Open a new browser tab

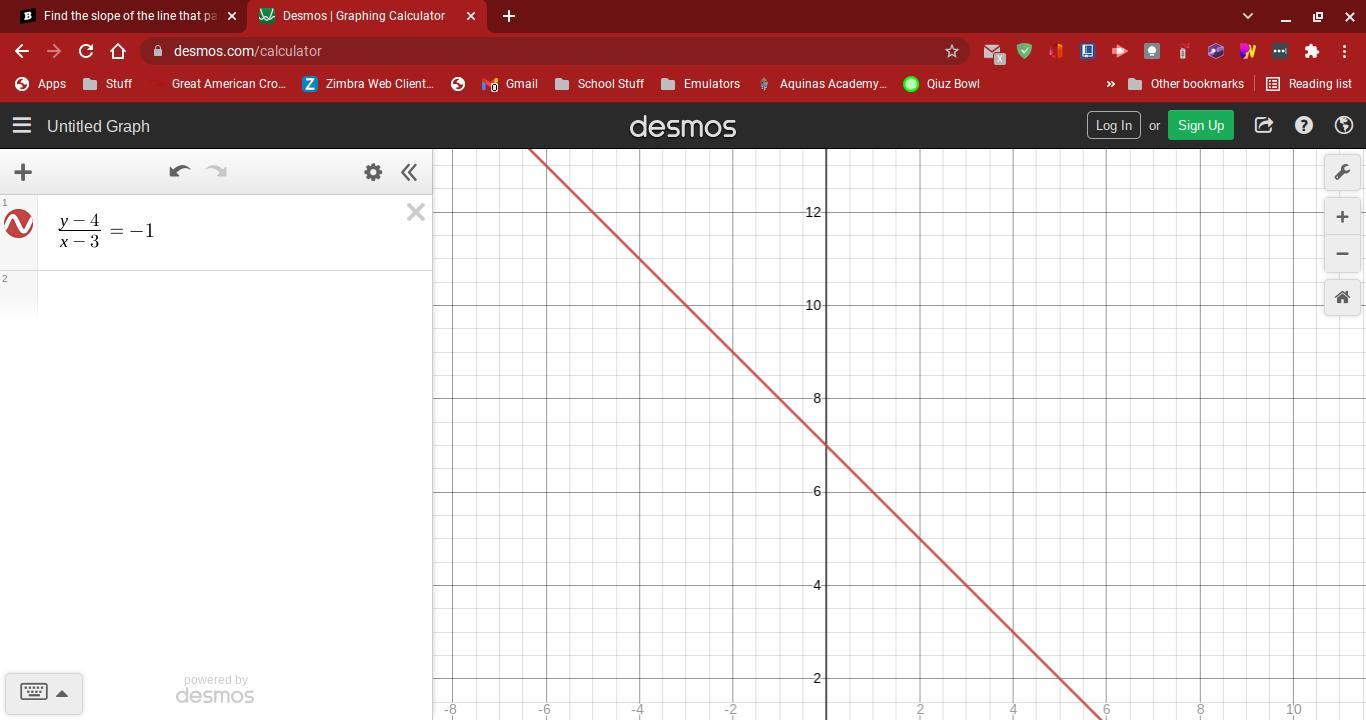(x=508, y=16)
